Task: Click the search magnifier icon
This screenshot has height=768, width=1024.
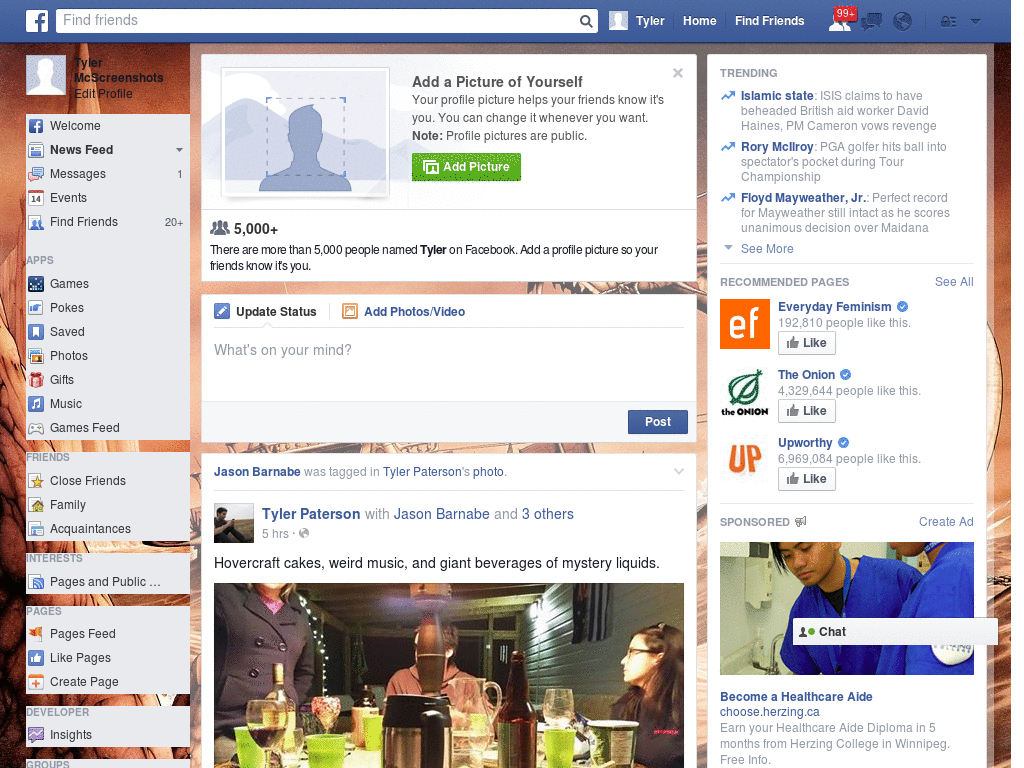Action: [x=586, y=21]
